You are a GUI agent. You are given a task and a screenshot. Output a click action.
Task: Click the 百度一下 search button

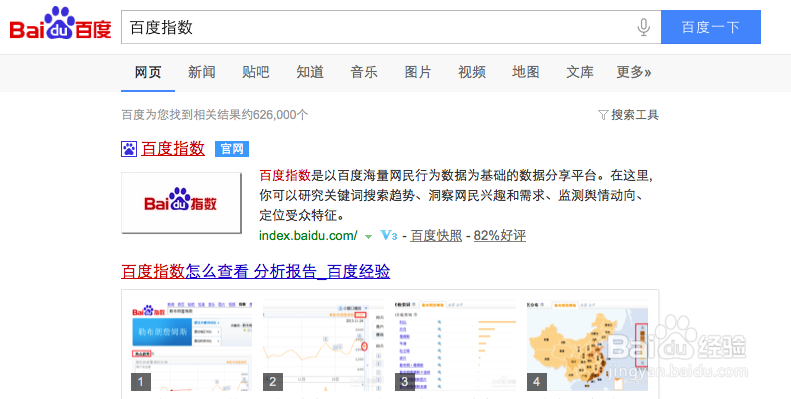[710, 27]
